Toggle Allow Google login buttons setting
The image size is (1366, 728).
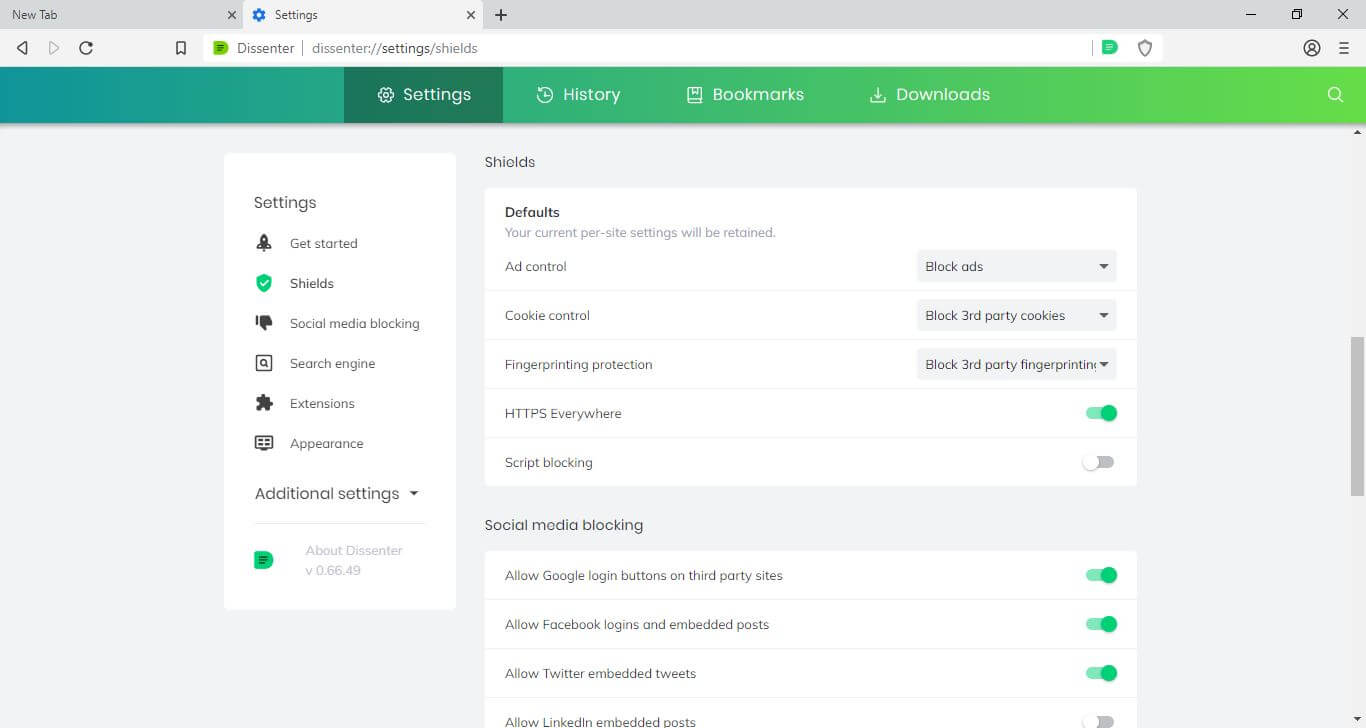(1101, 575)
